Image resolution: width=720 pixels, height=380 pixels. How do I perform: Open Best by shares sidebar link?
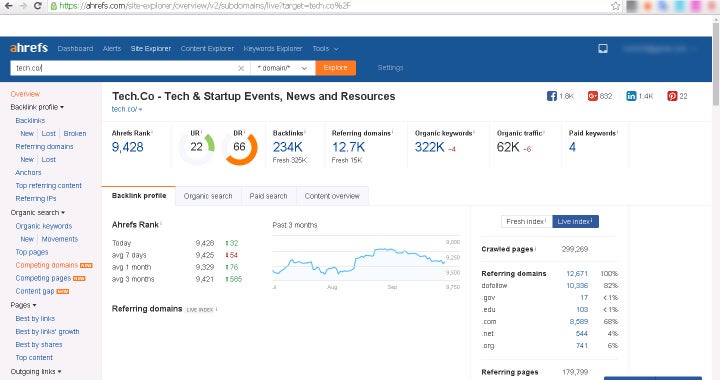[x=39, y=345]
